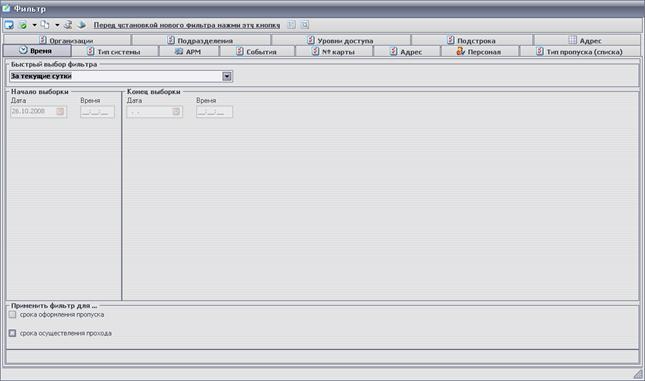
Task: Open the События tab
Action: 257,51
